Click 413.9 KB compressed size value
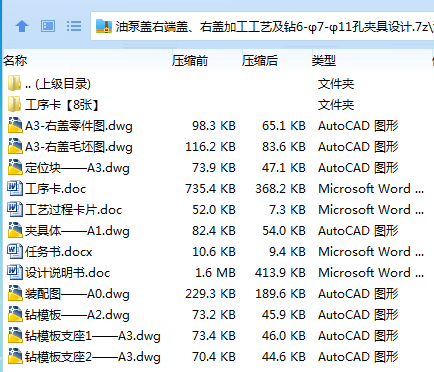 [280, 273]
